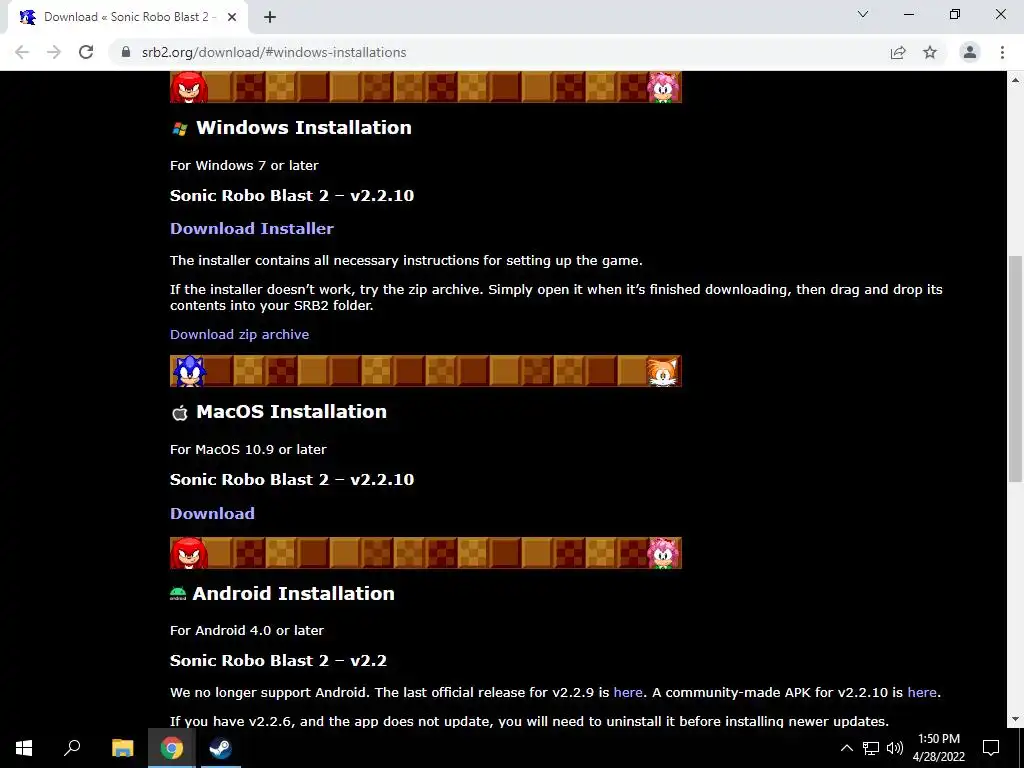
Task: Minimize the Chrome window
Action: coord(908,14)
